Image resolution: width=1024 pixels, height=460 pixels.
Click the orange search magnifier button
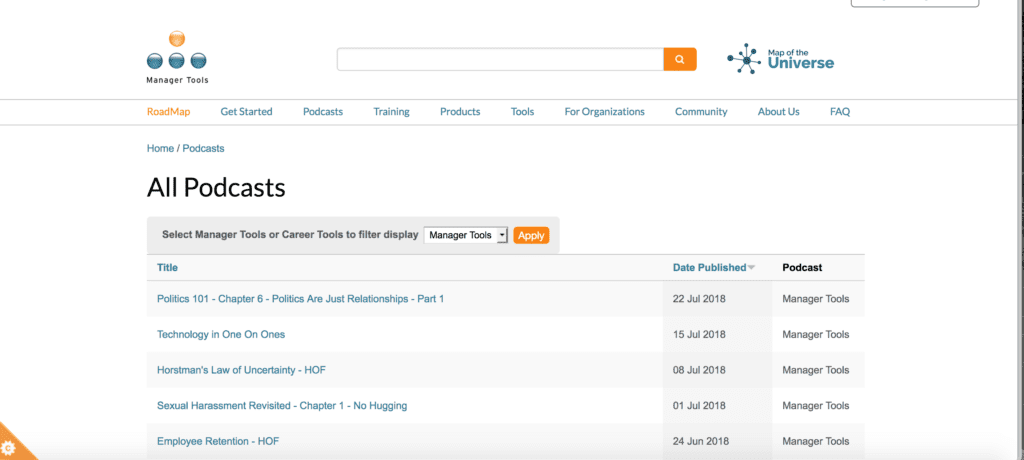pos(680,59)
